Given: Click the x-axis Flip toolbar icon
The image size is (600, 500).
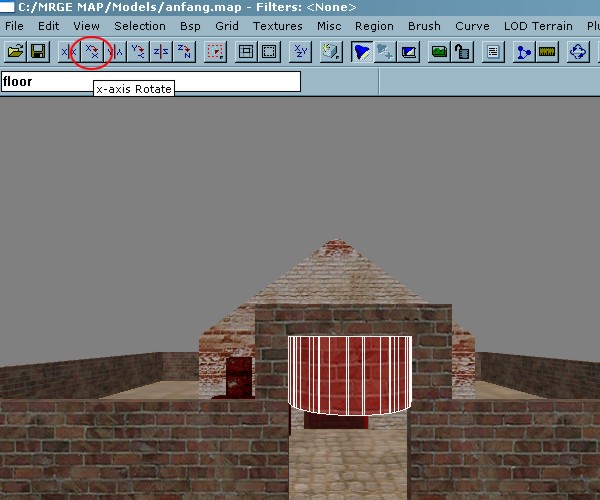Looking at the screenshot, I should (69, 51).
